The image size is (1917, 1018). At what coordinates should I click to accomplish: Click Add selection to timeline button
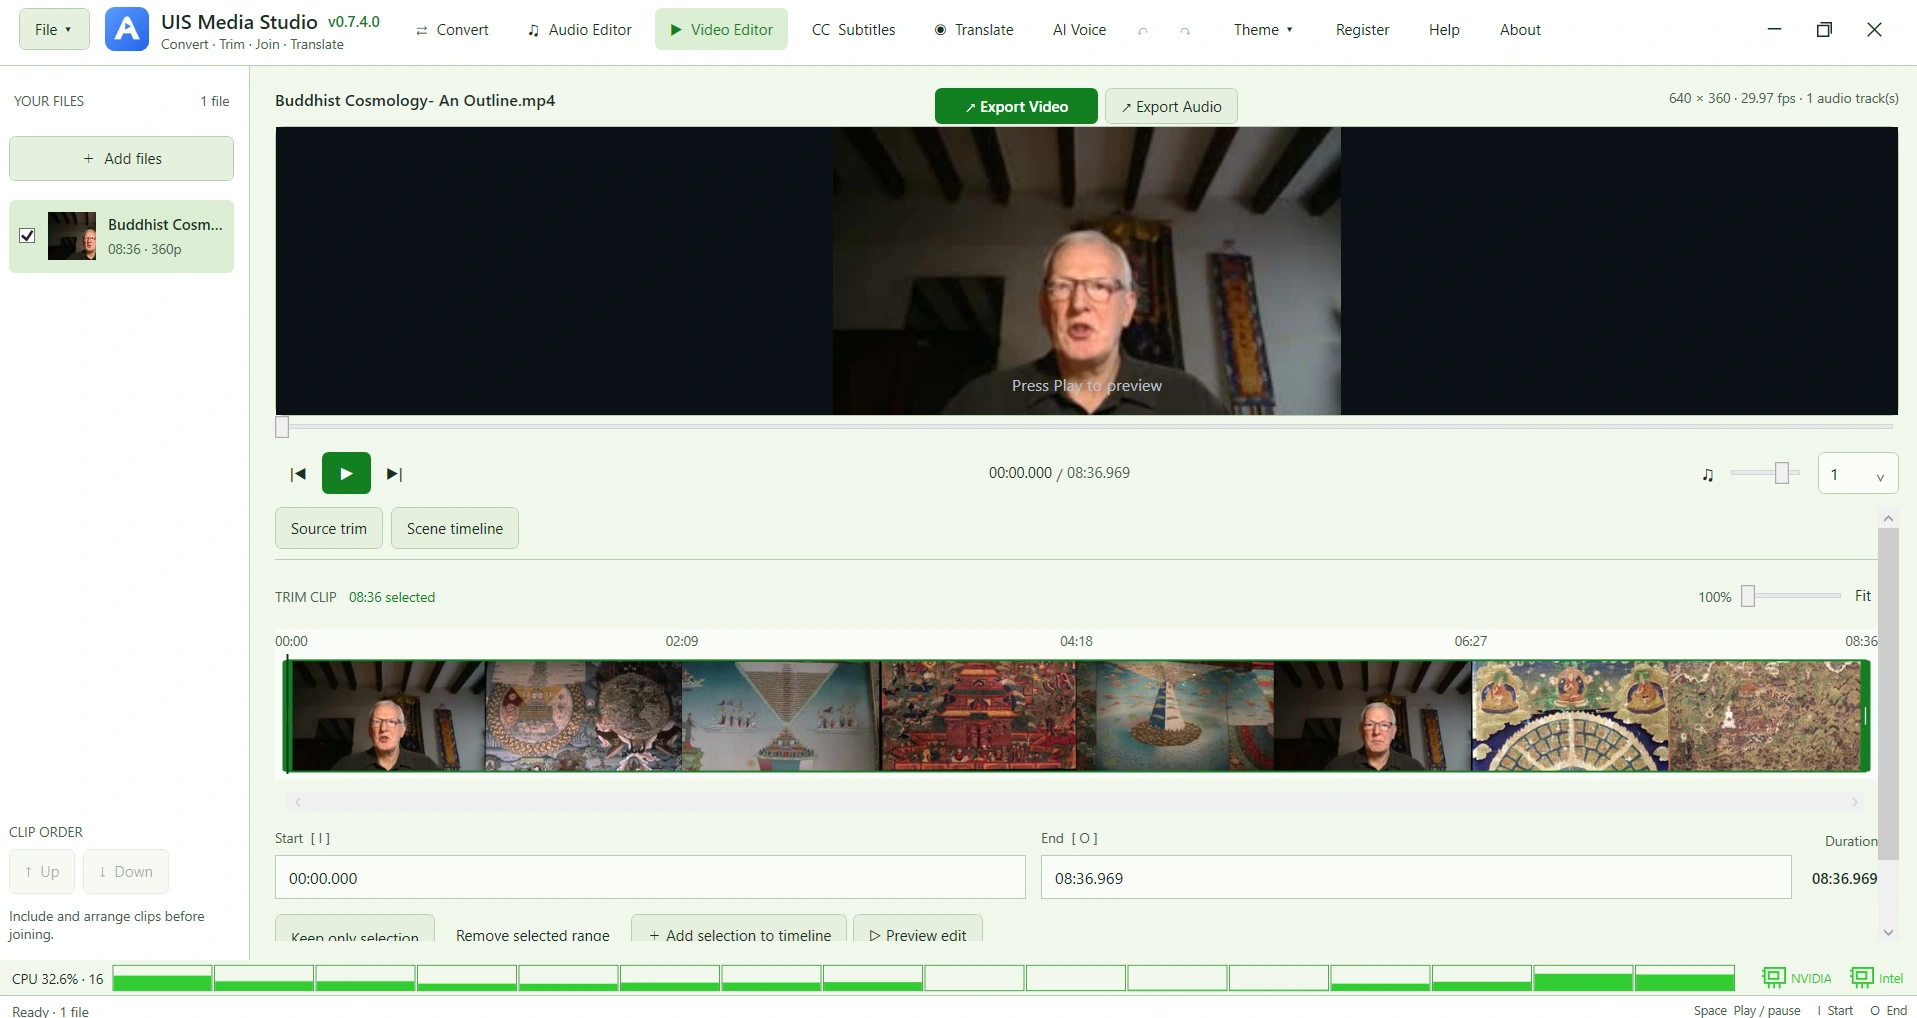click(739, 930)
